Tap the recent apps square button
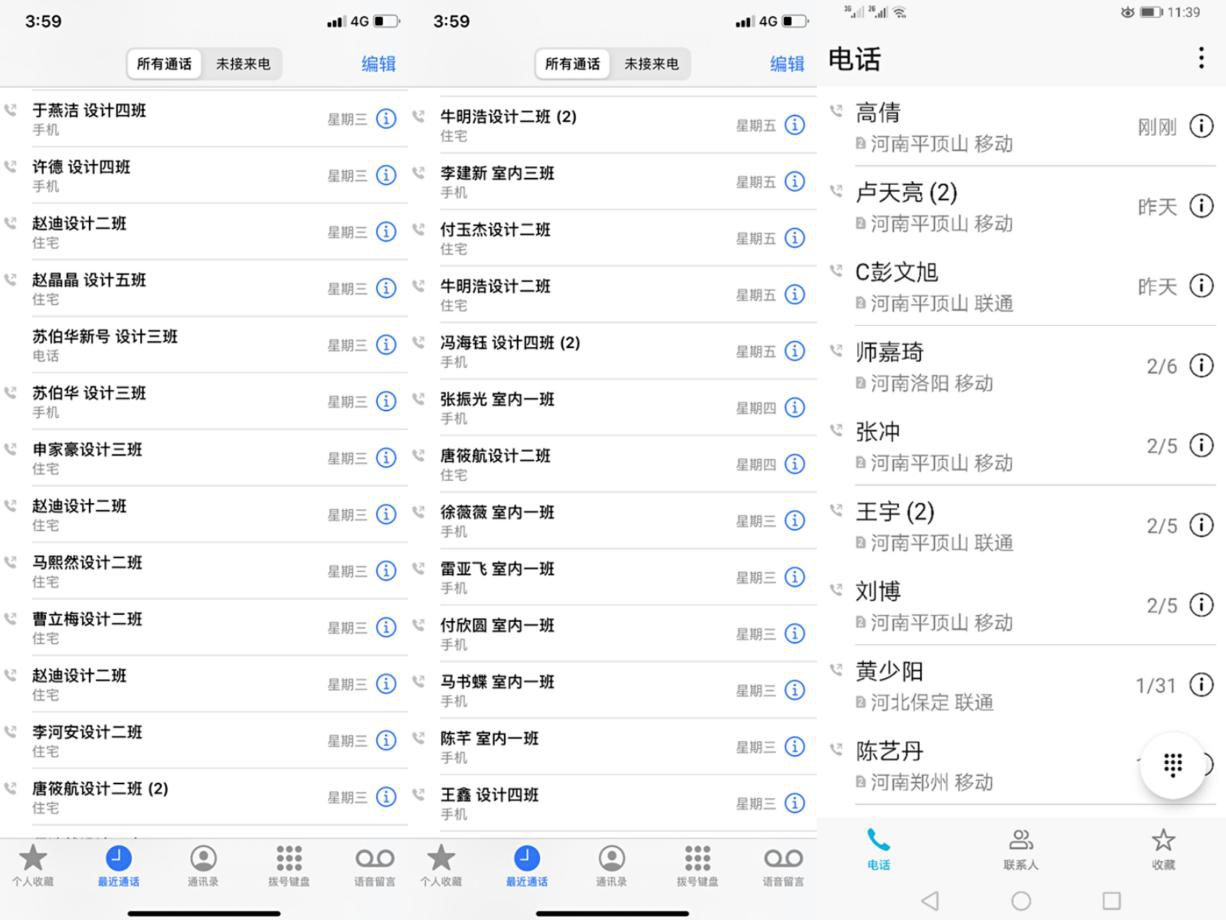1226x920 pixels. click(1111, 900)
